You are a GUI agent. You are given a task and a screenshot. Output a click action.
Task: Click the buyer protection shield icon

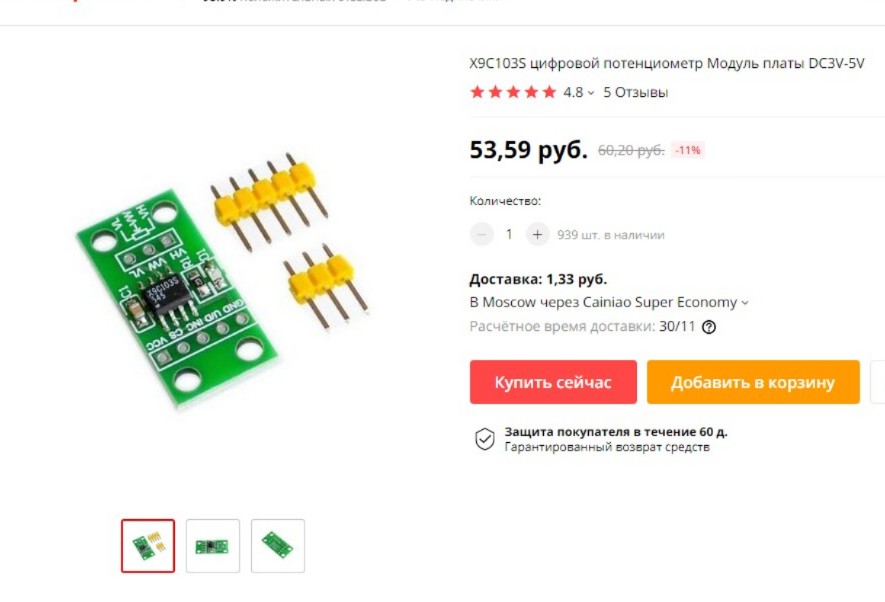pyautogui.click(x=484, y=439)
